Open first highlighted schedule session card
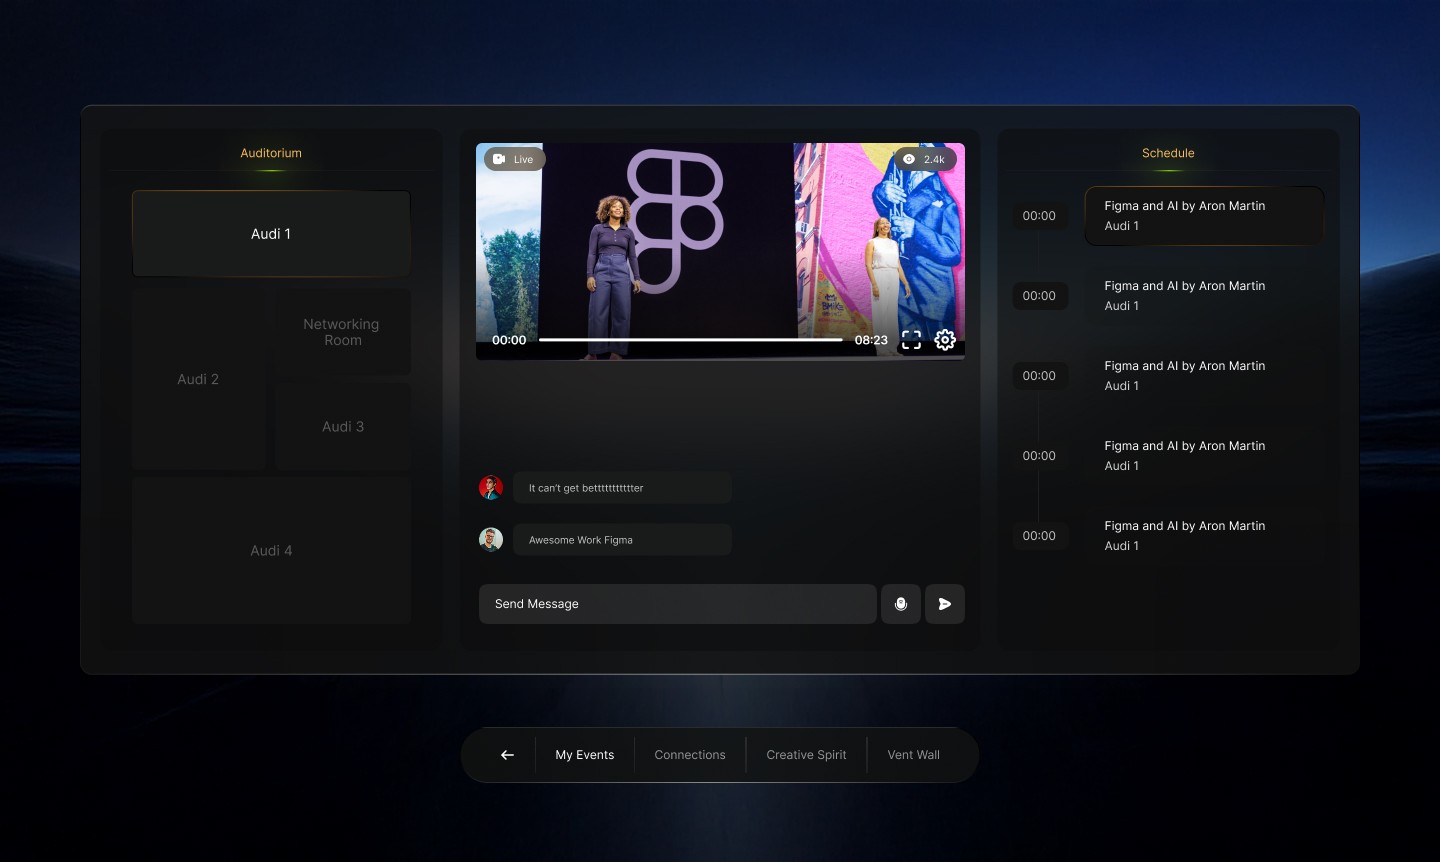 coord(1204,216)
